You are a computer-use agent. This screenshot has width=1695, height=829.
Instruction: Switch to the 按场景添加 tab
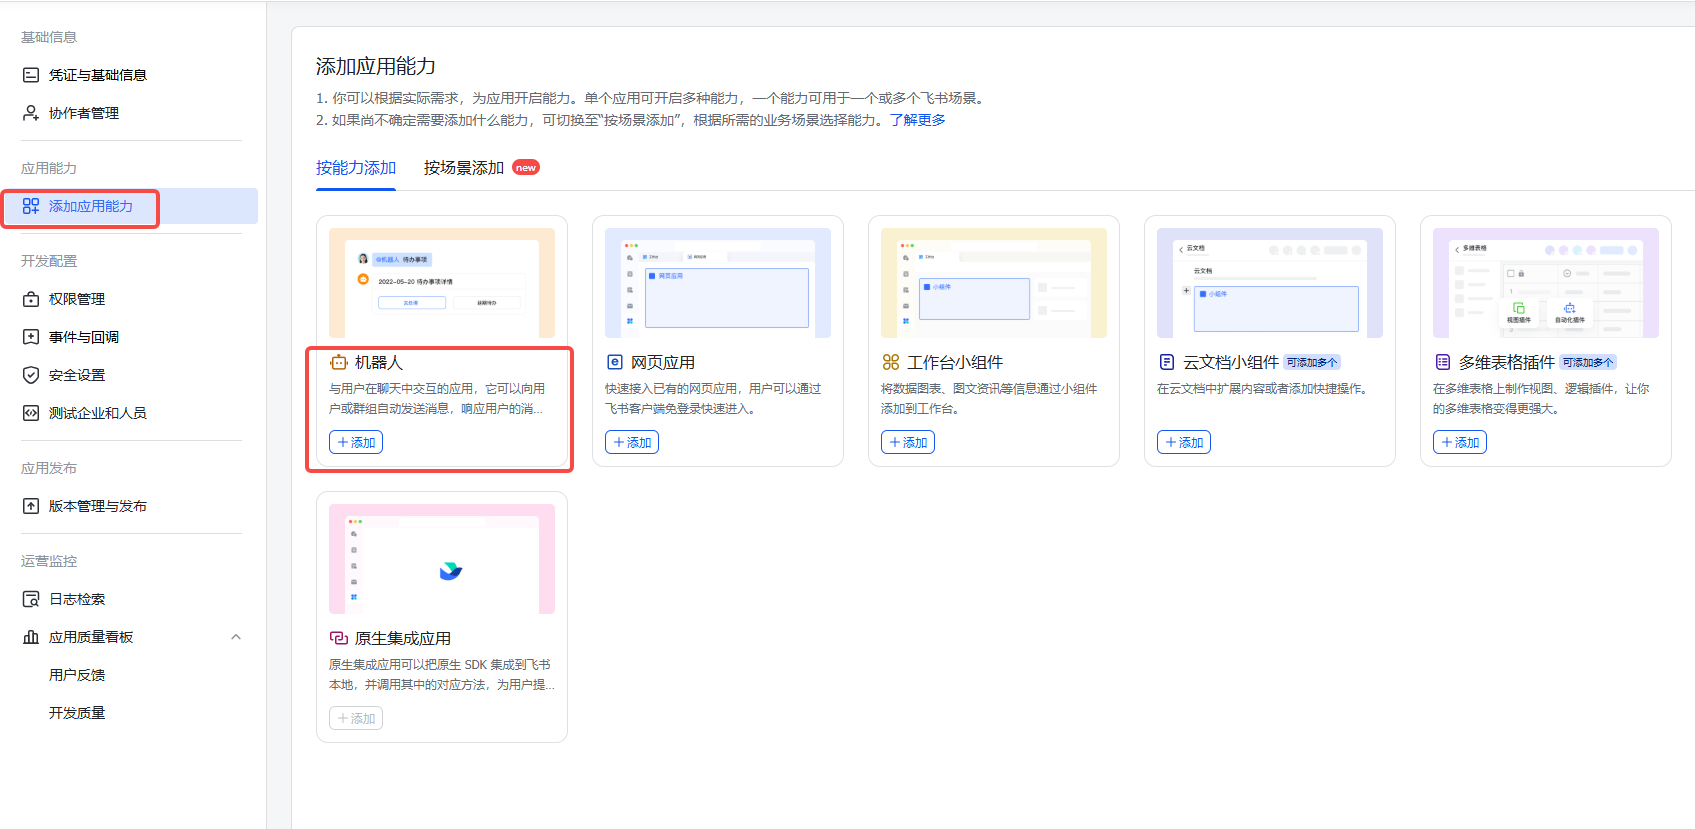pyautogui.click(x=464, y=168)
